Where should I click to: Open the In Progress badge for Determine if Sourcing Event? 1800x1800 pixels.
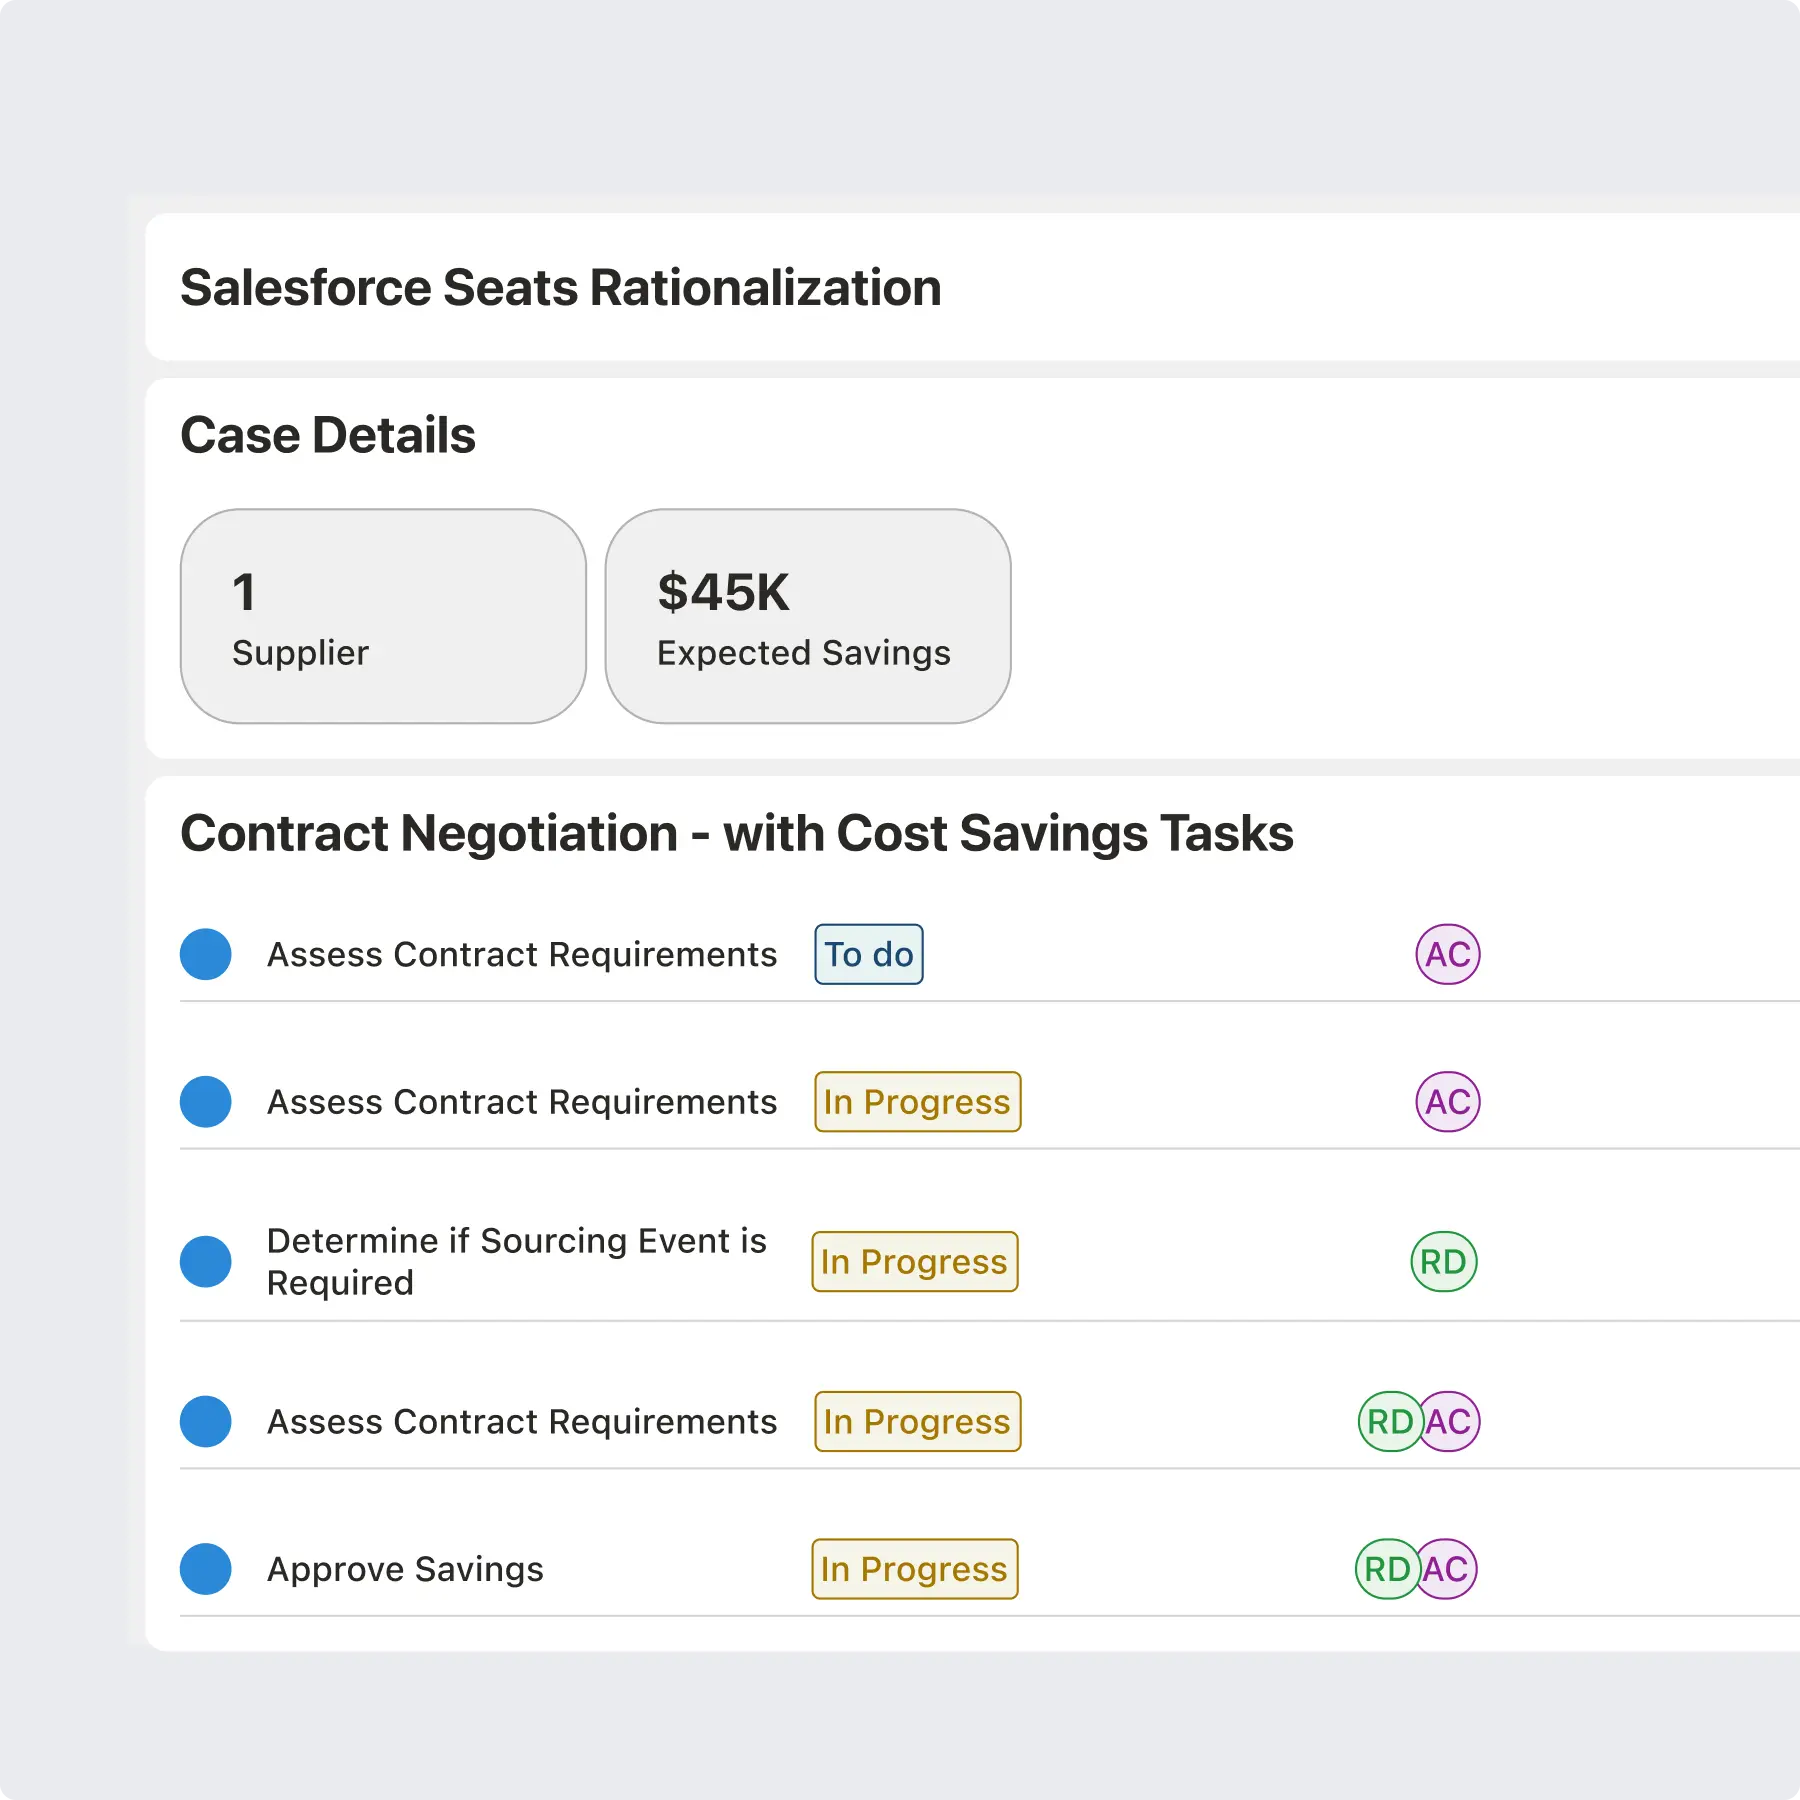914,1262
